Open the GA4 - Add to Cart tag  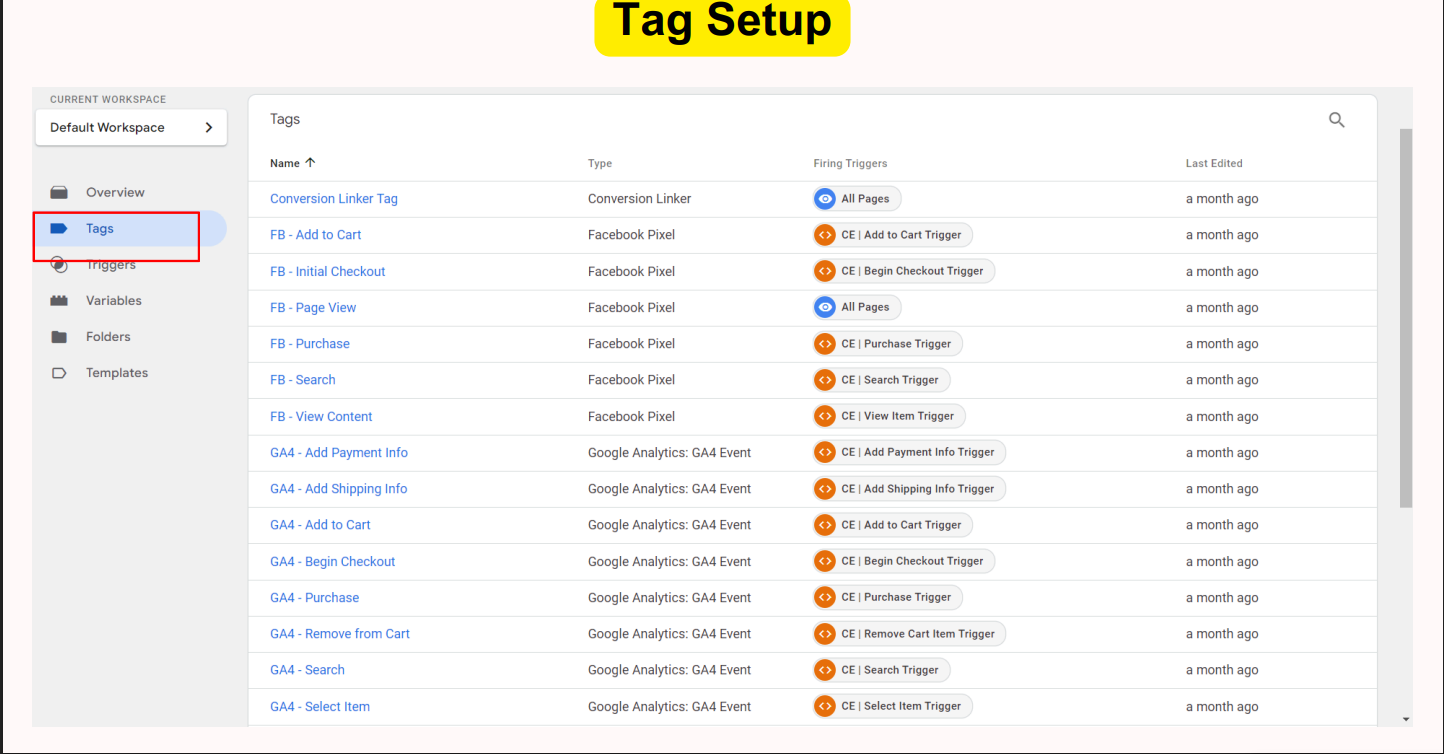[x=320, y=525]
